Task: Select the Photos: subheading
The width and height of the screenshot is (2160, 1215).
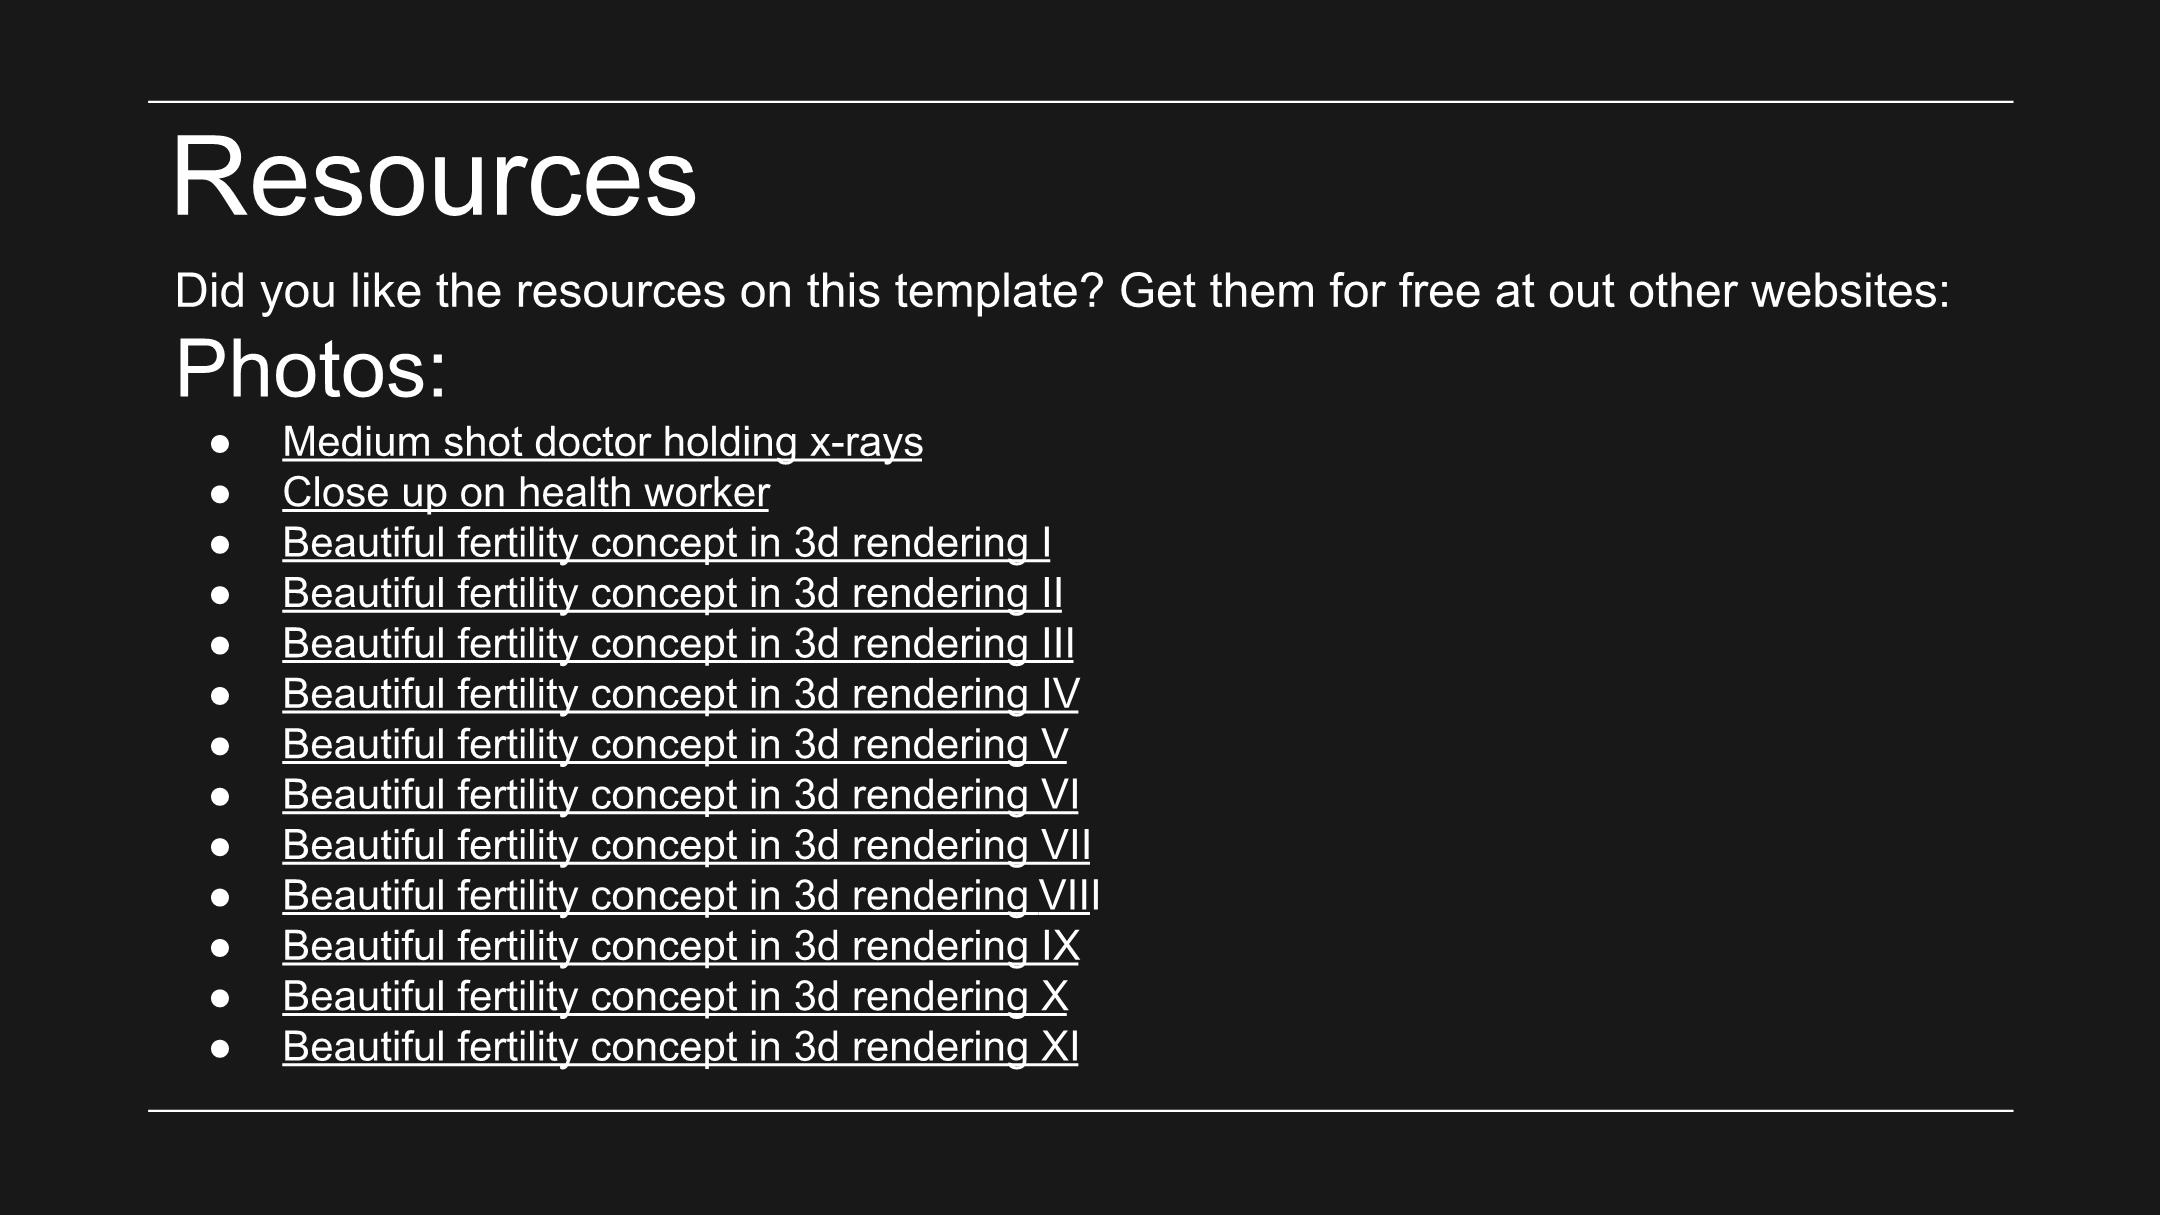Action: tap(311, 370)
